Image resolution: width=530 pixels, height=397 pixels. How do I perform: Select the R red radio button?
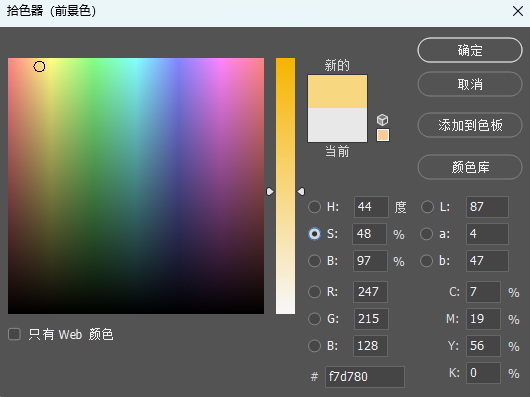(314, 292)
